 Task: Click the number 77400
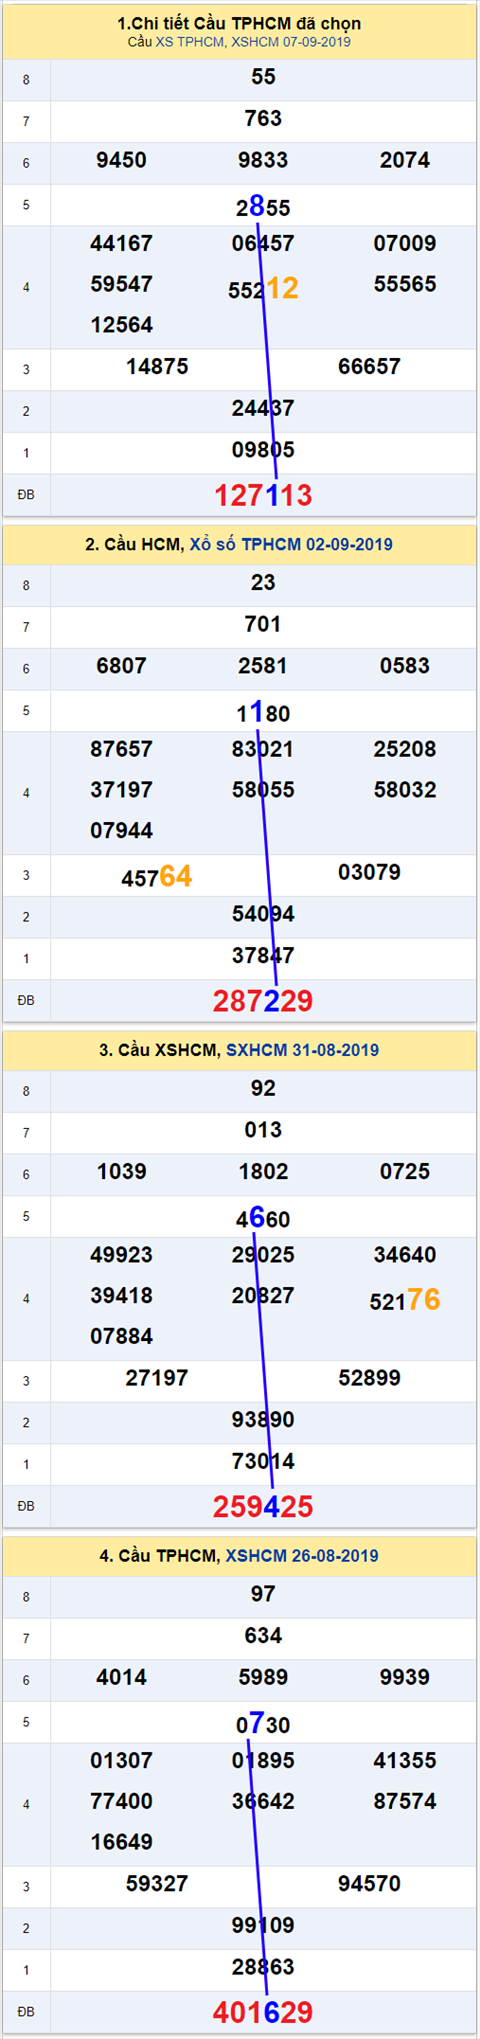click(x=122, y=1801)
